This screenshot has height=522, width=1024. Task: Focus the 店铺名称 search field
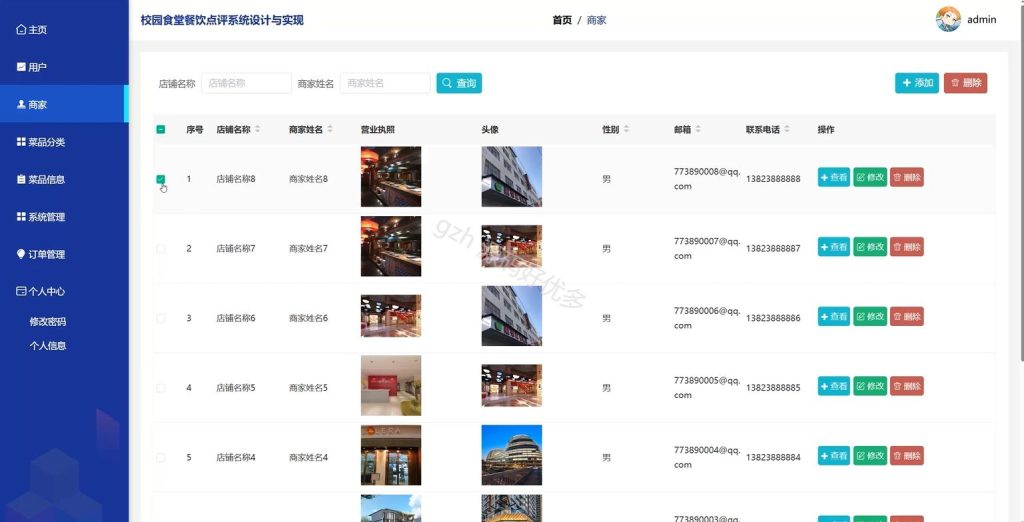tap(246, 83)
